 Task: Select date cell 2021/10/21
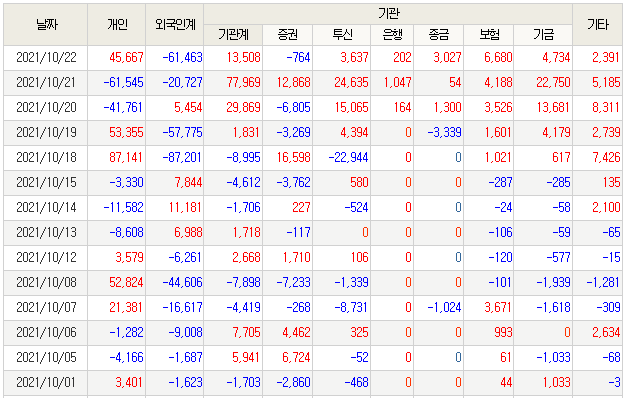tap(46, 83)
